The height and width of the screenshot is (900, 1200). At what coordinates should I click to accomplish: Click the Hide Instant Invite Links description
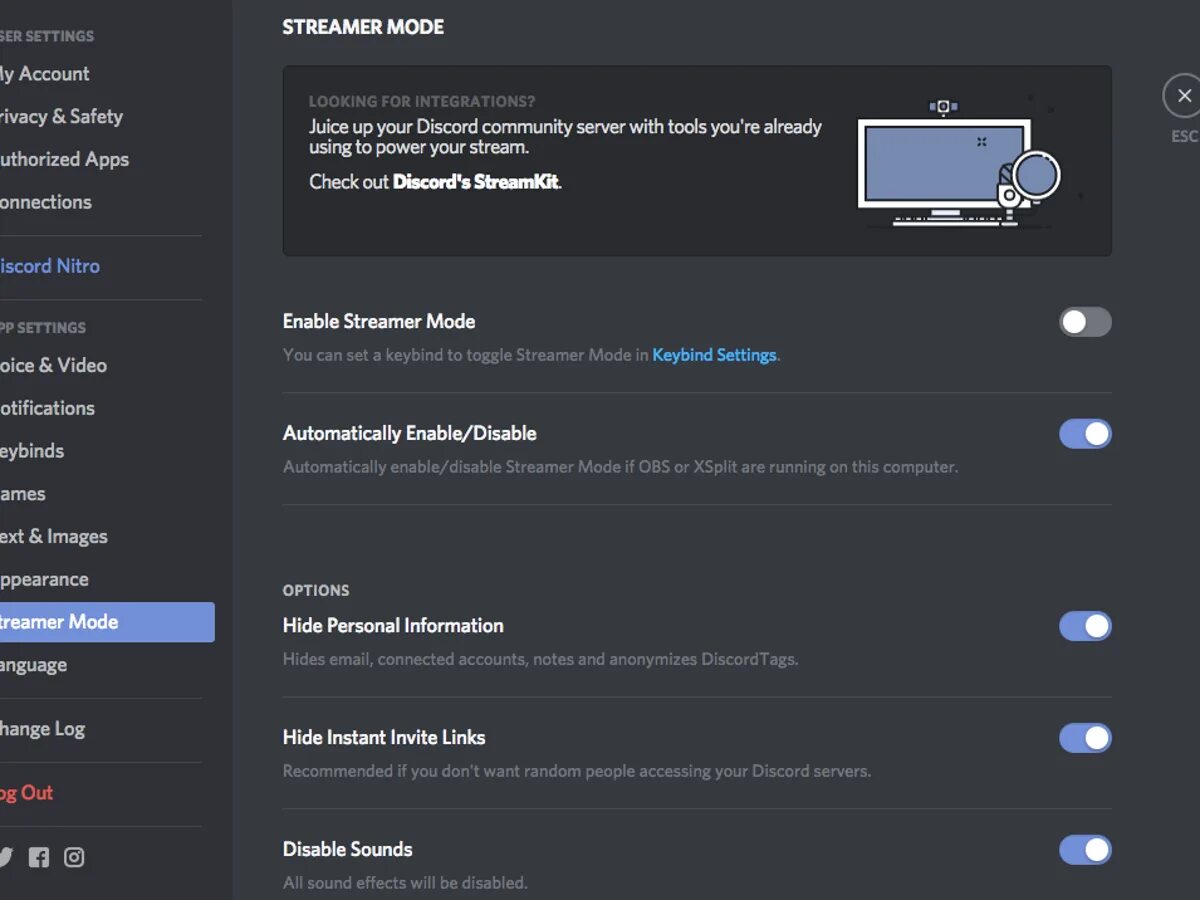[x=577, y=771]
